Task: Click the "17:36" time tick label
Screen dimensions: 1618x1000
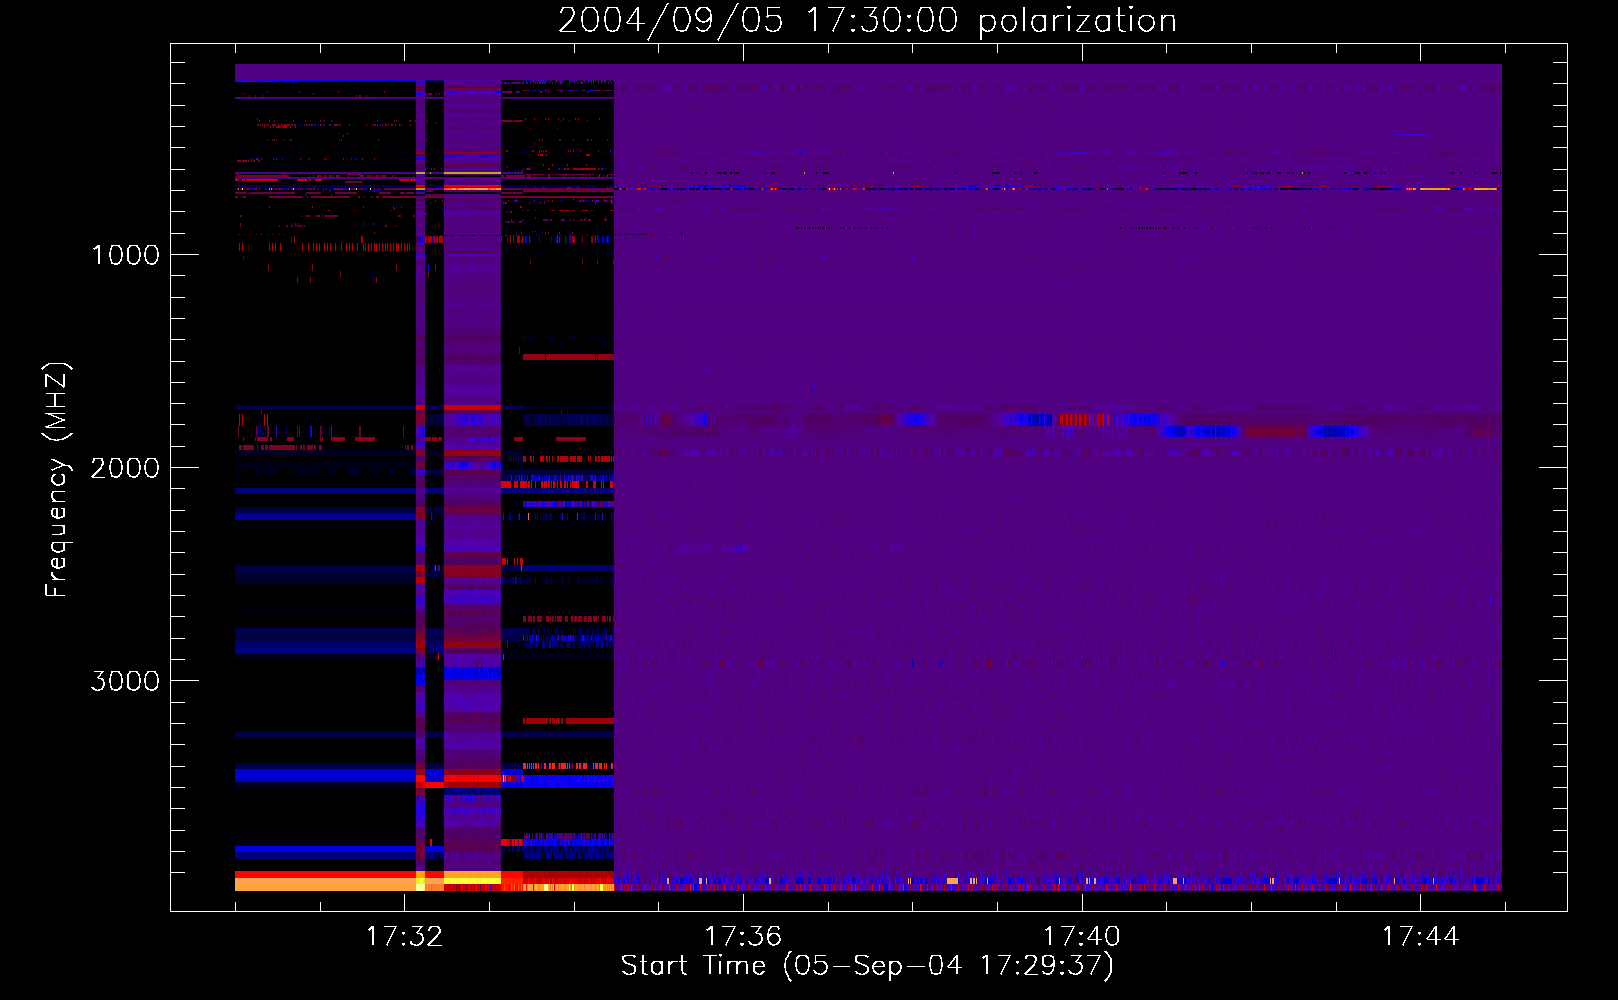Action: (743, 937)
